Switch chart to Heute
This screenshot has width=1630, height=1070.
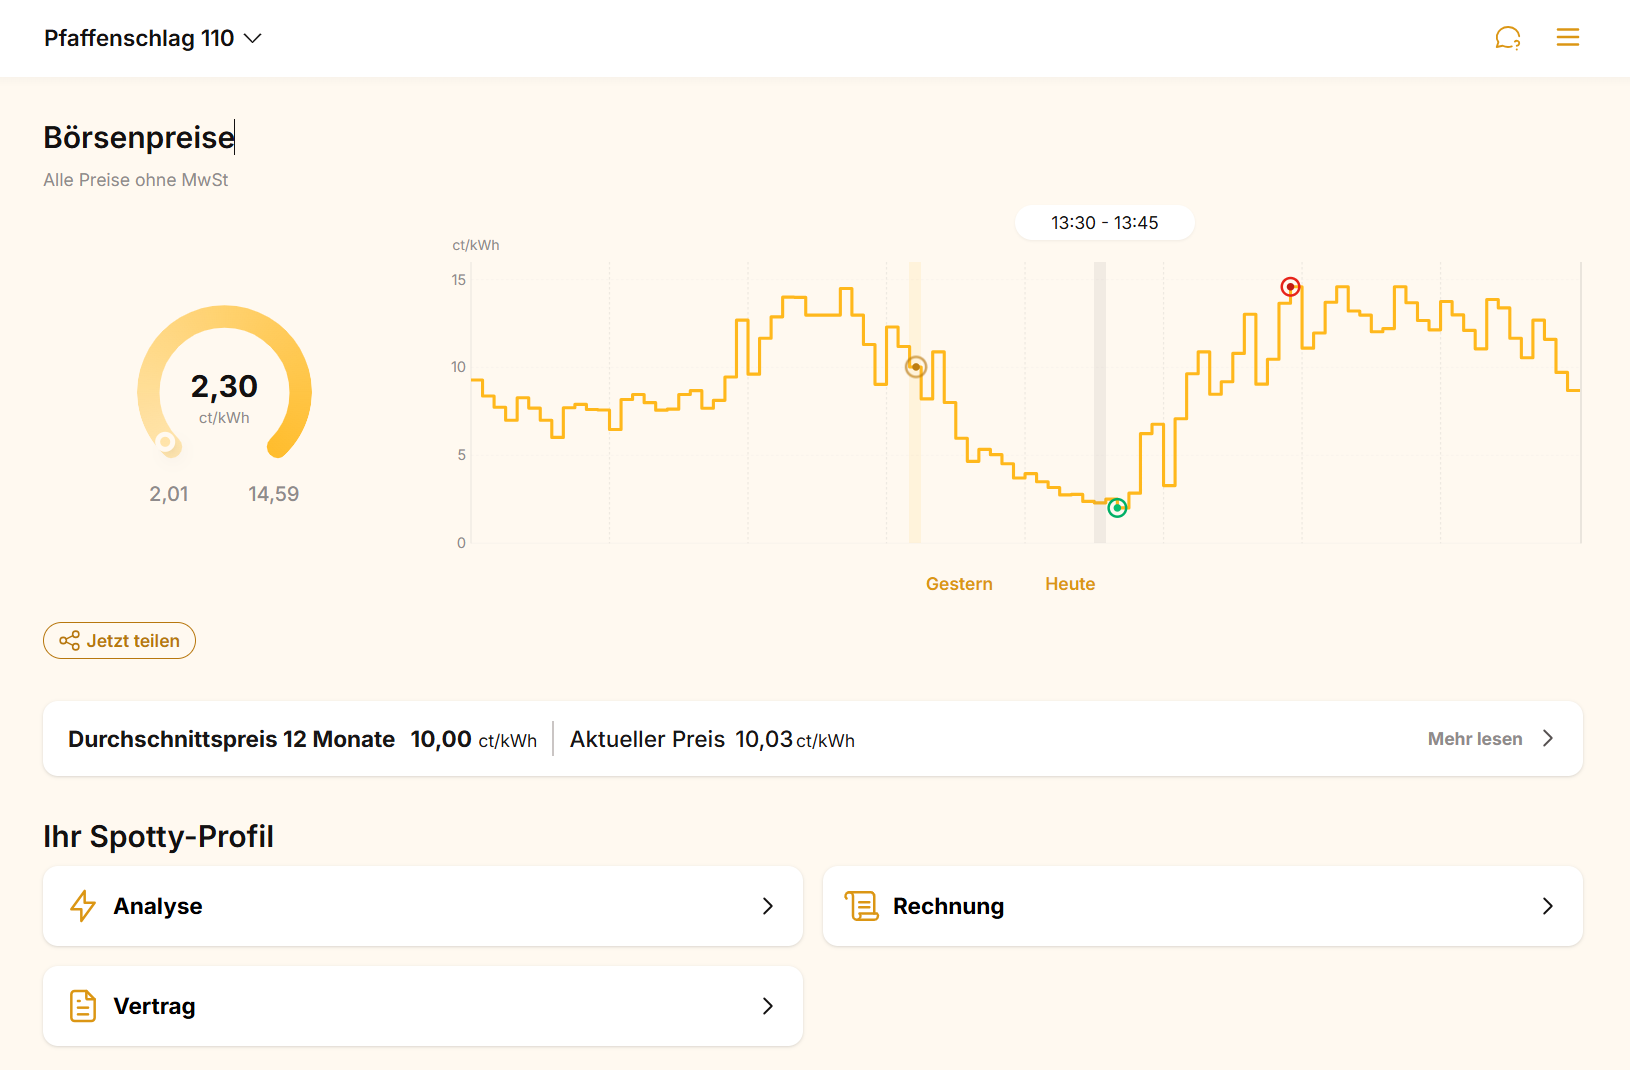point(1070,584)
